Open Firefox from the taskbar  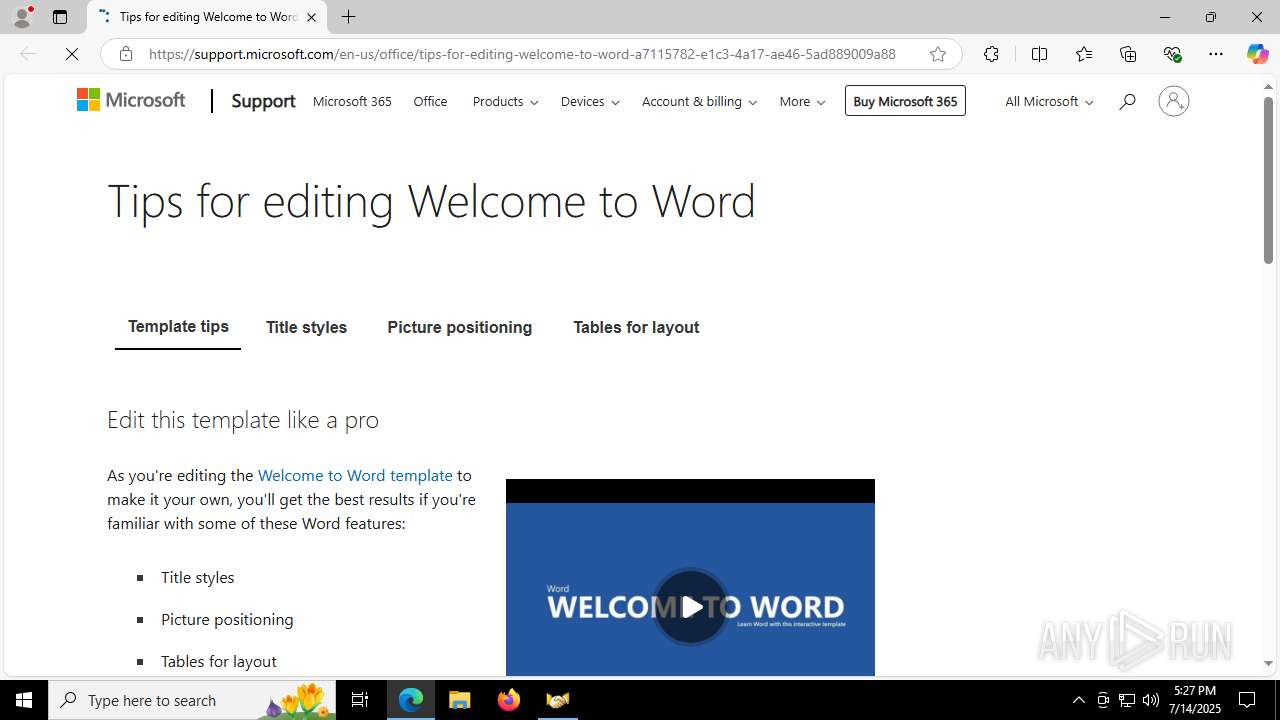pos(508,700)
